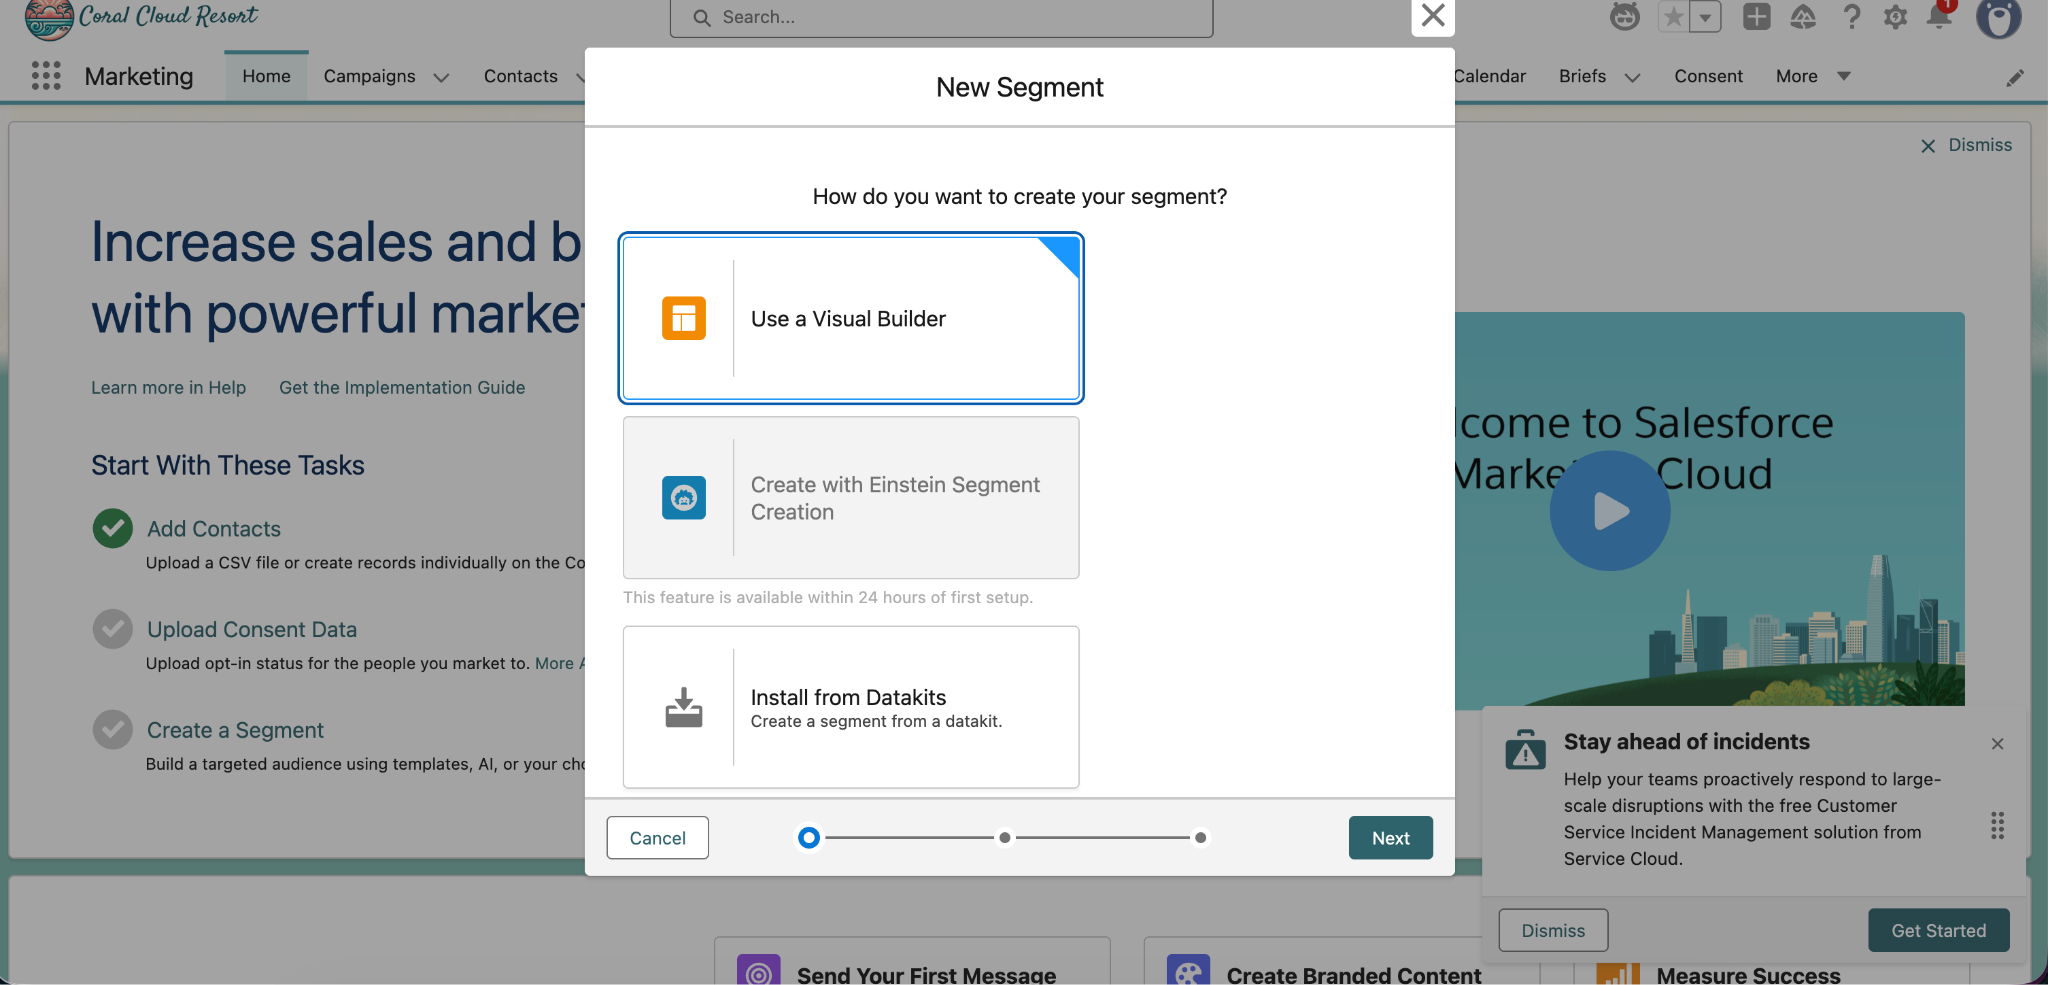
Task: Open the Upload Consent Data link
Action: point(252,630)
